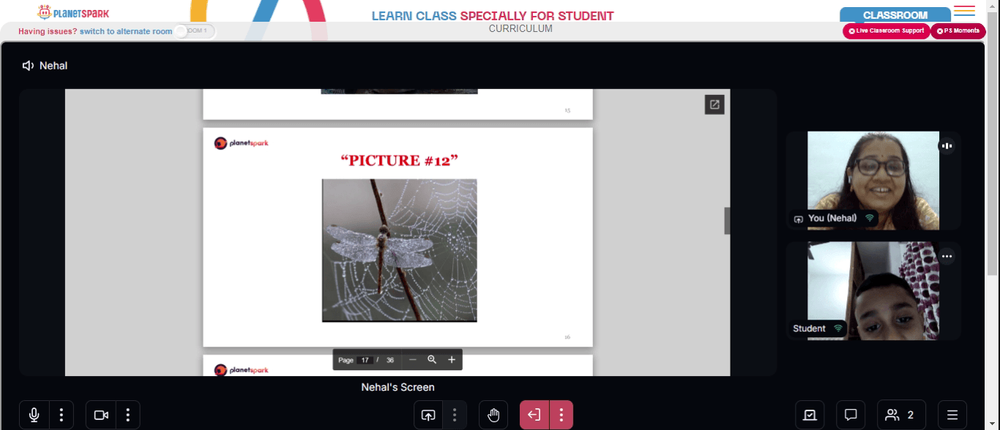Screen dimensions: 1000x430
Task: Click the PlanetSpark logo
Action: point(73,12)
